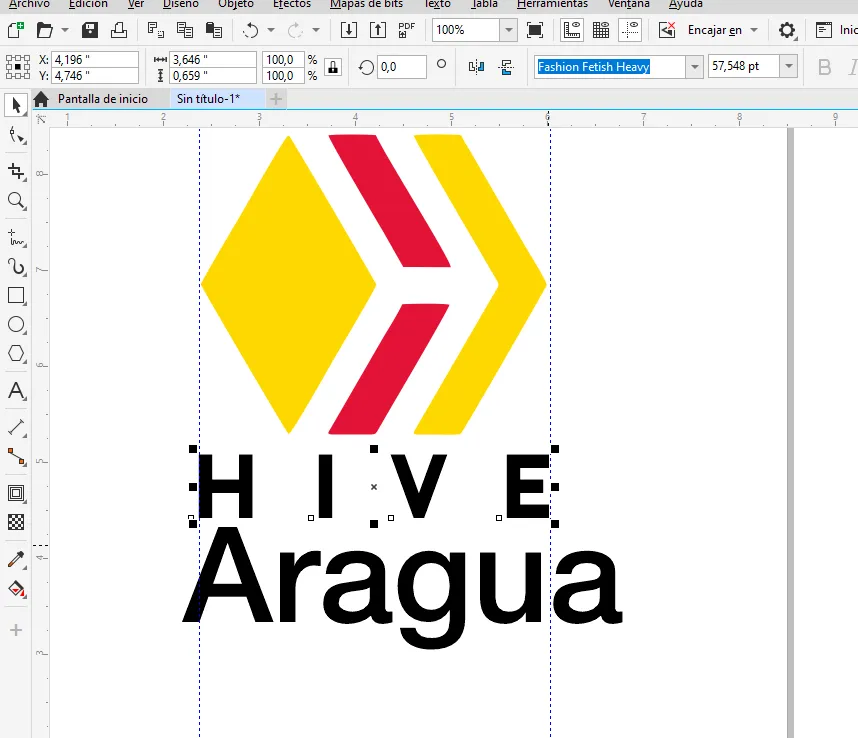
Task: Select the Freehand tool
Action: [x=16, y=237]
